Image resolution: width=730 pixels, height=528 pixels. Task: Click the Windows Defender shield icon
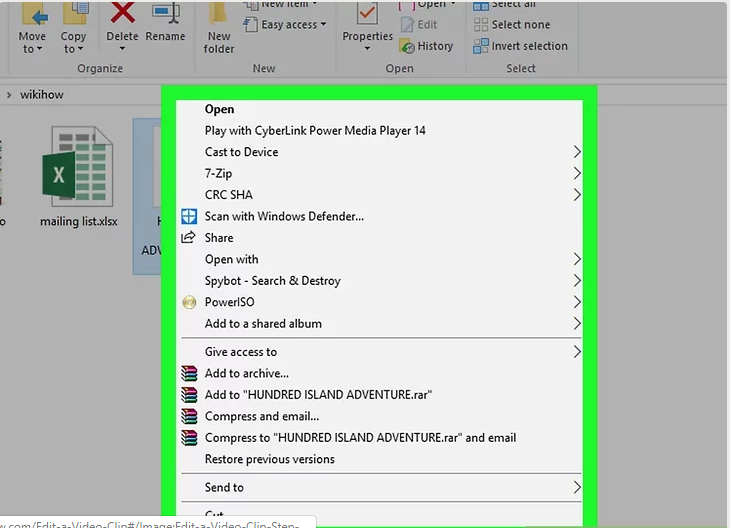tap(189, 217)
